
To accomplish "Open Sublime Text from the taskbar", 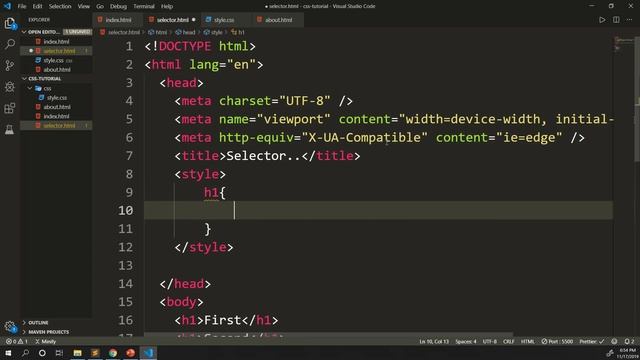I will 95,353.
